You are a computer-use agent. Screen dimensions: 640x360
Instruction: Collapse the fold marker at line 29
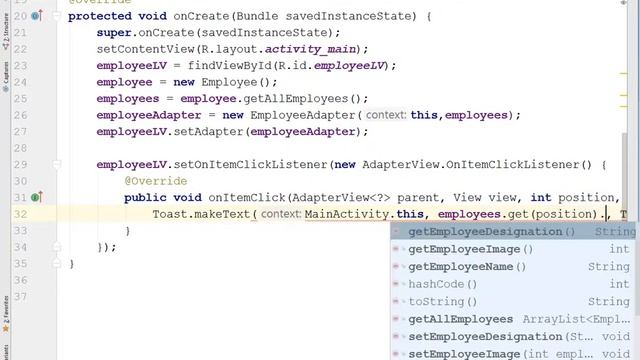[57, 164]
